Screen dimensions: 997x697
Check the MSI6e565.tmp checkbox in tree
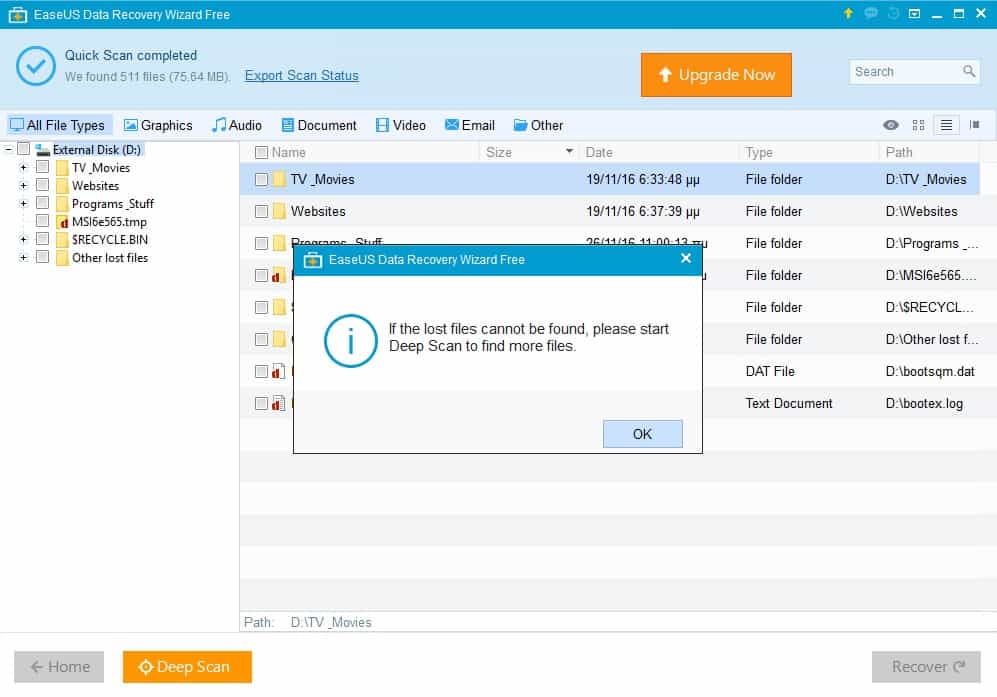[42, 221]
